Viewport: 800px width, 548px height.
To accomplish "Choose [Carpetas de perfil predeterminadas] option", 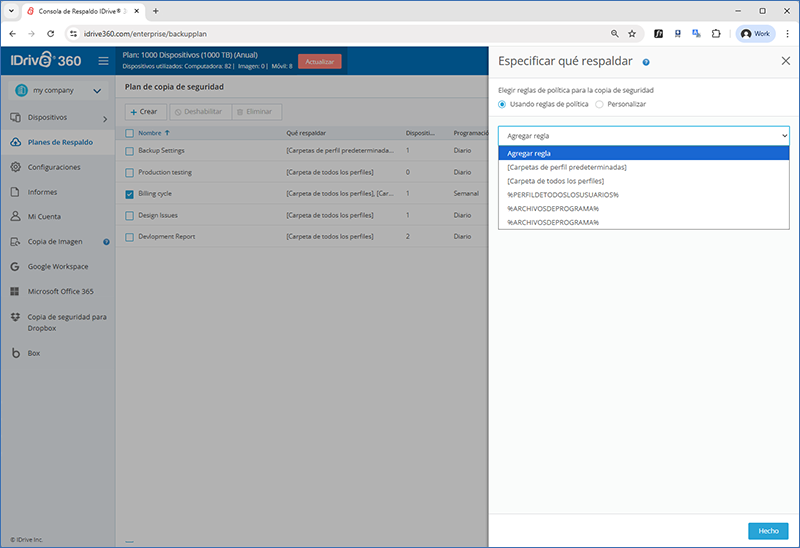I will 567,167.
